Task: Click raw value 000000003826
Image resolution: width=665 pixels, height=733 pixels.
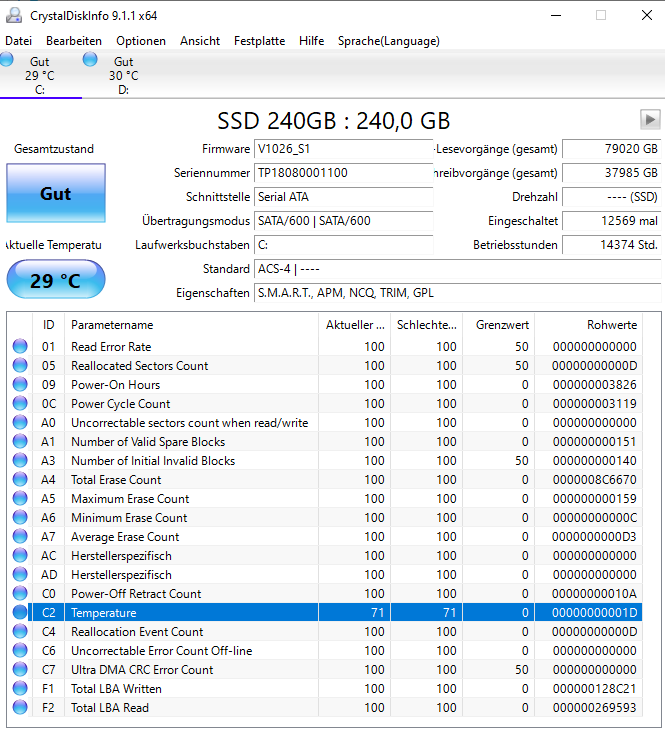Action: [x=594, y=384]
